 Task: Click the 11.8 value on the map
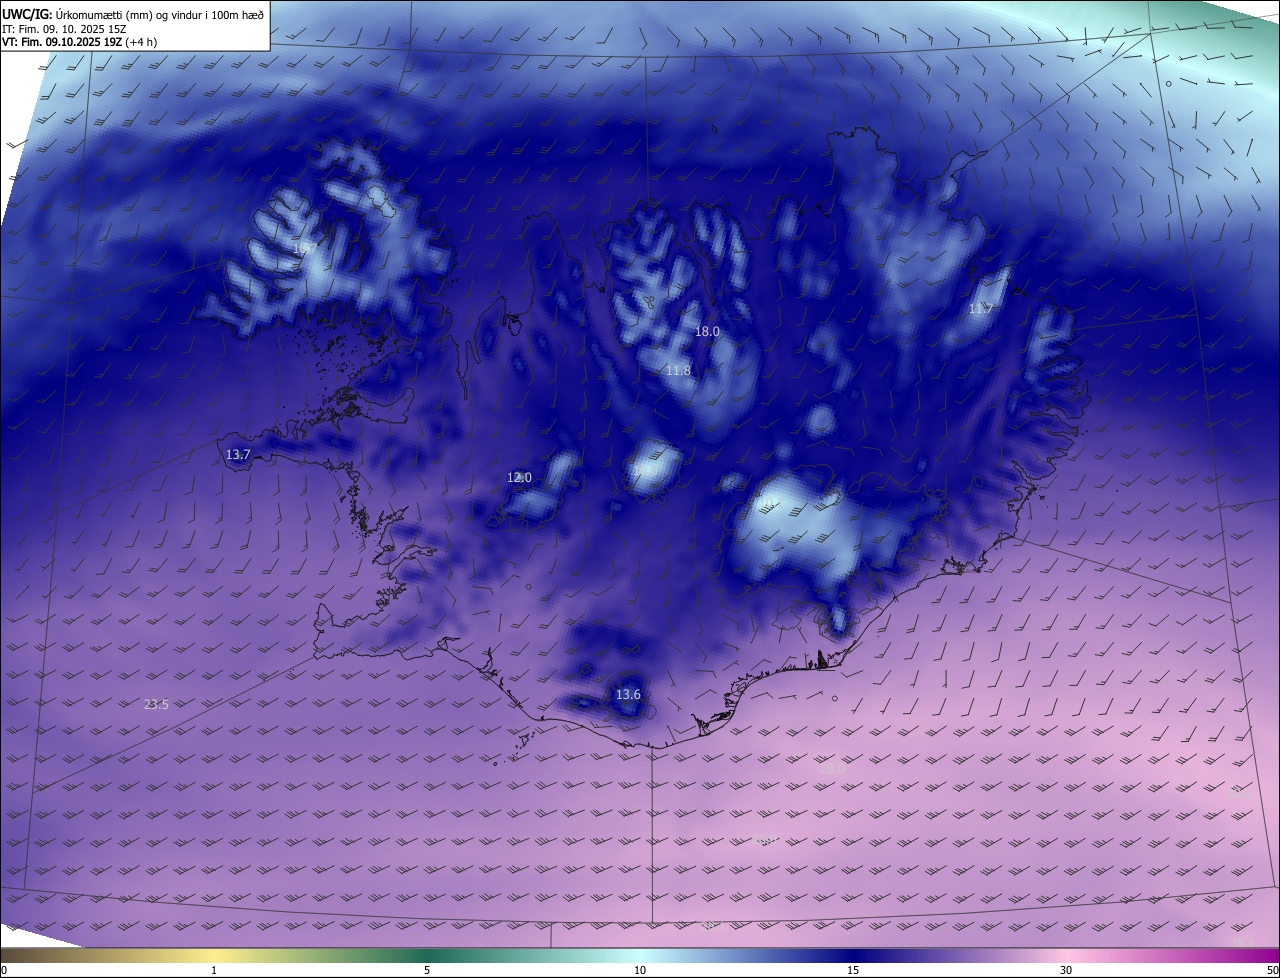pyautogui.click(x=678, y=370)
